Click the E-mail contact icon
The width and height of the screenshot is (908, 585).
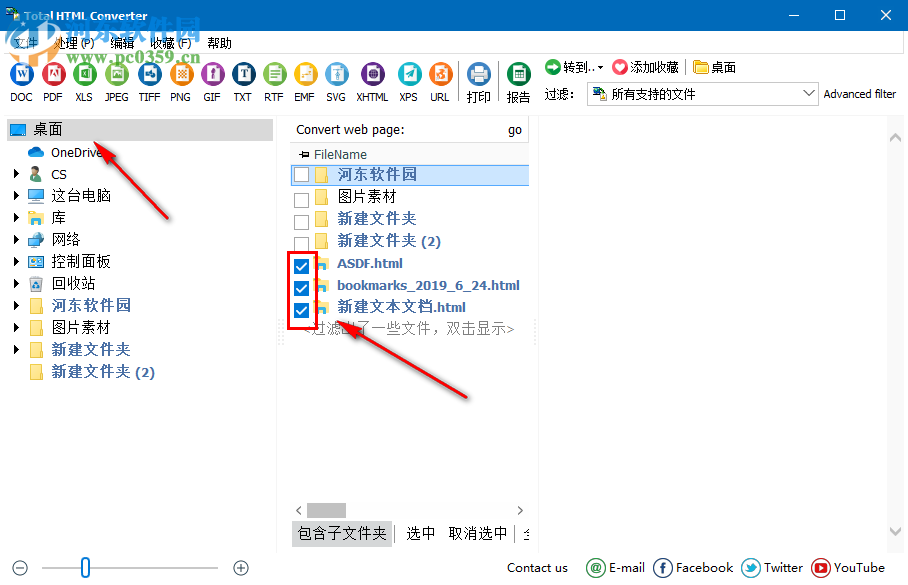coord(595,568)
